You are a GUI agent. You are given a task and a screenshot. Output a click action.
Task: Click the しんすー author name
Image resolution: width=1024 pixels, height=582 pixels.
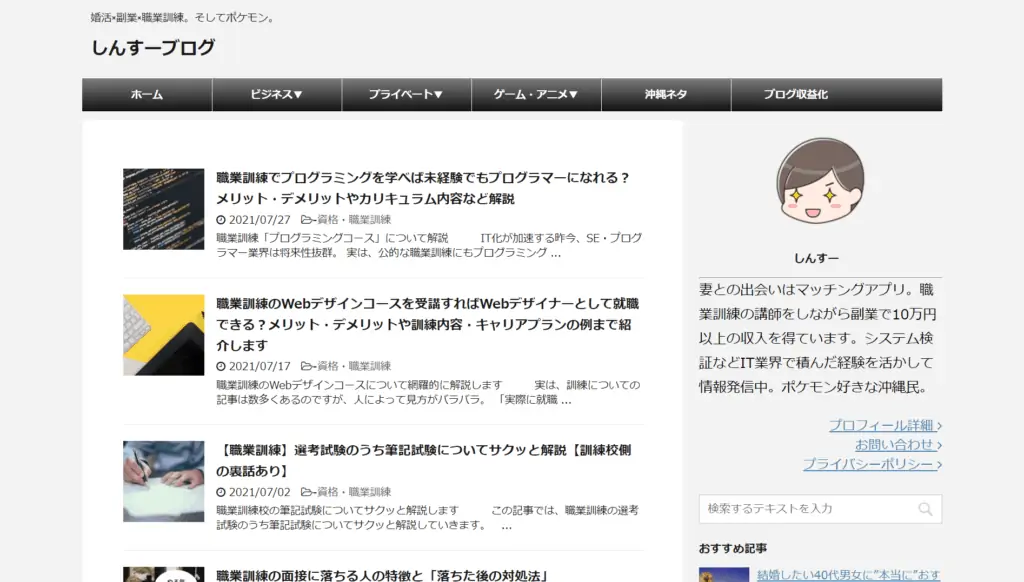pyautogui.click(x=816, y=259)
